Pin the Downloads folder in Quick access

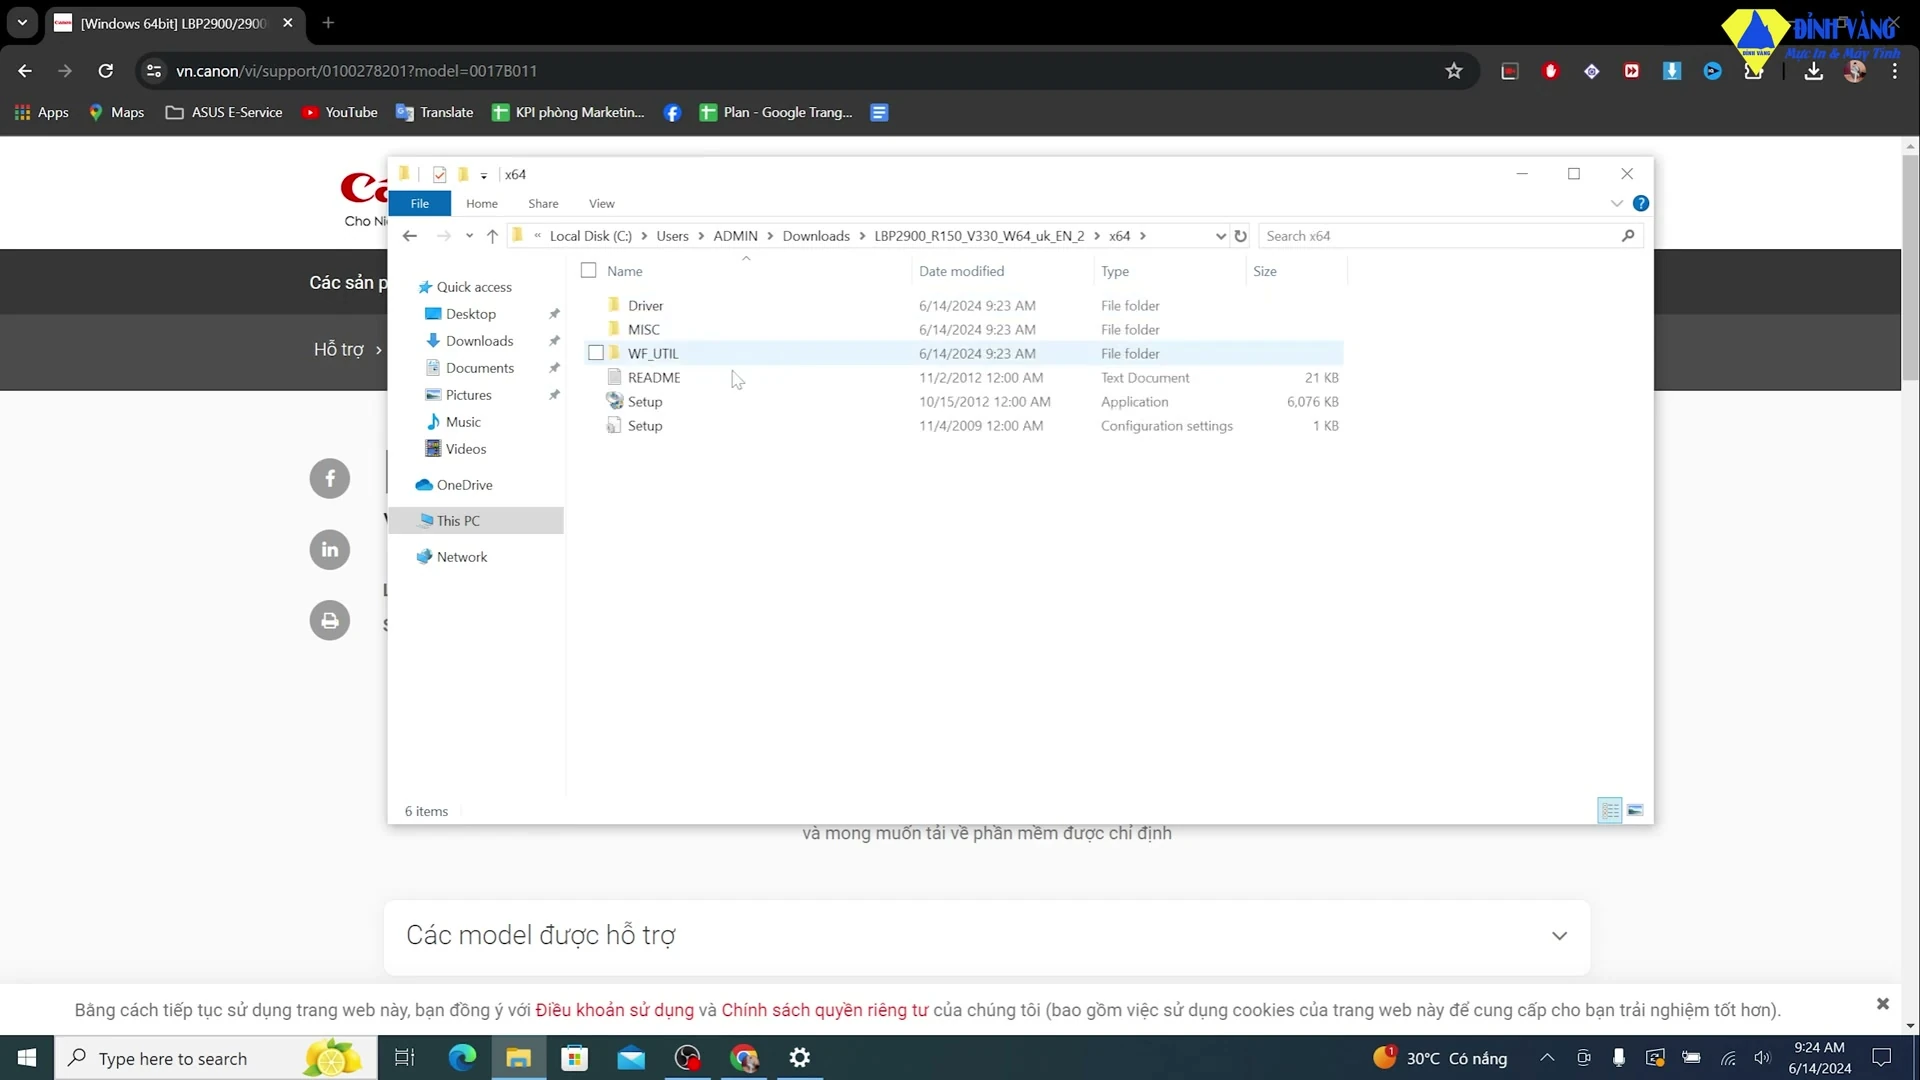pos(553,340)
